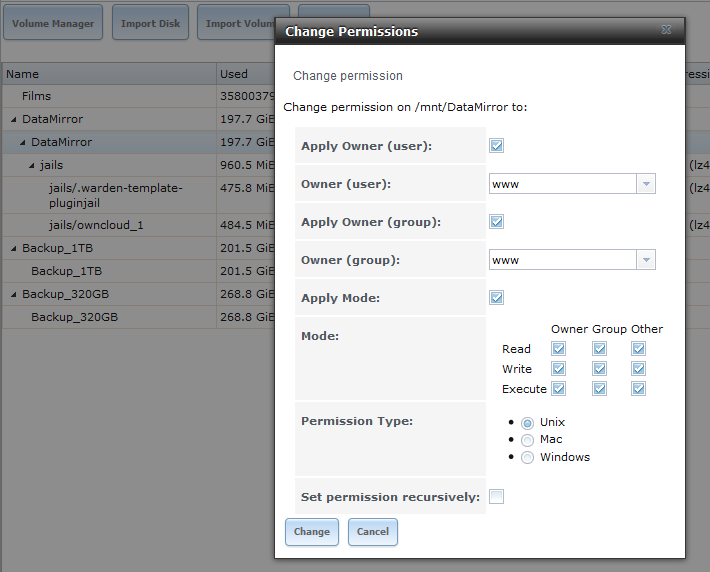Click the Import Disk button

(x=150, y=23)
